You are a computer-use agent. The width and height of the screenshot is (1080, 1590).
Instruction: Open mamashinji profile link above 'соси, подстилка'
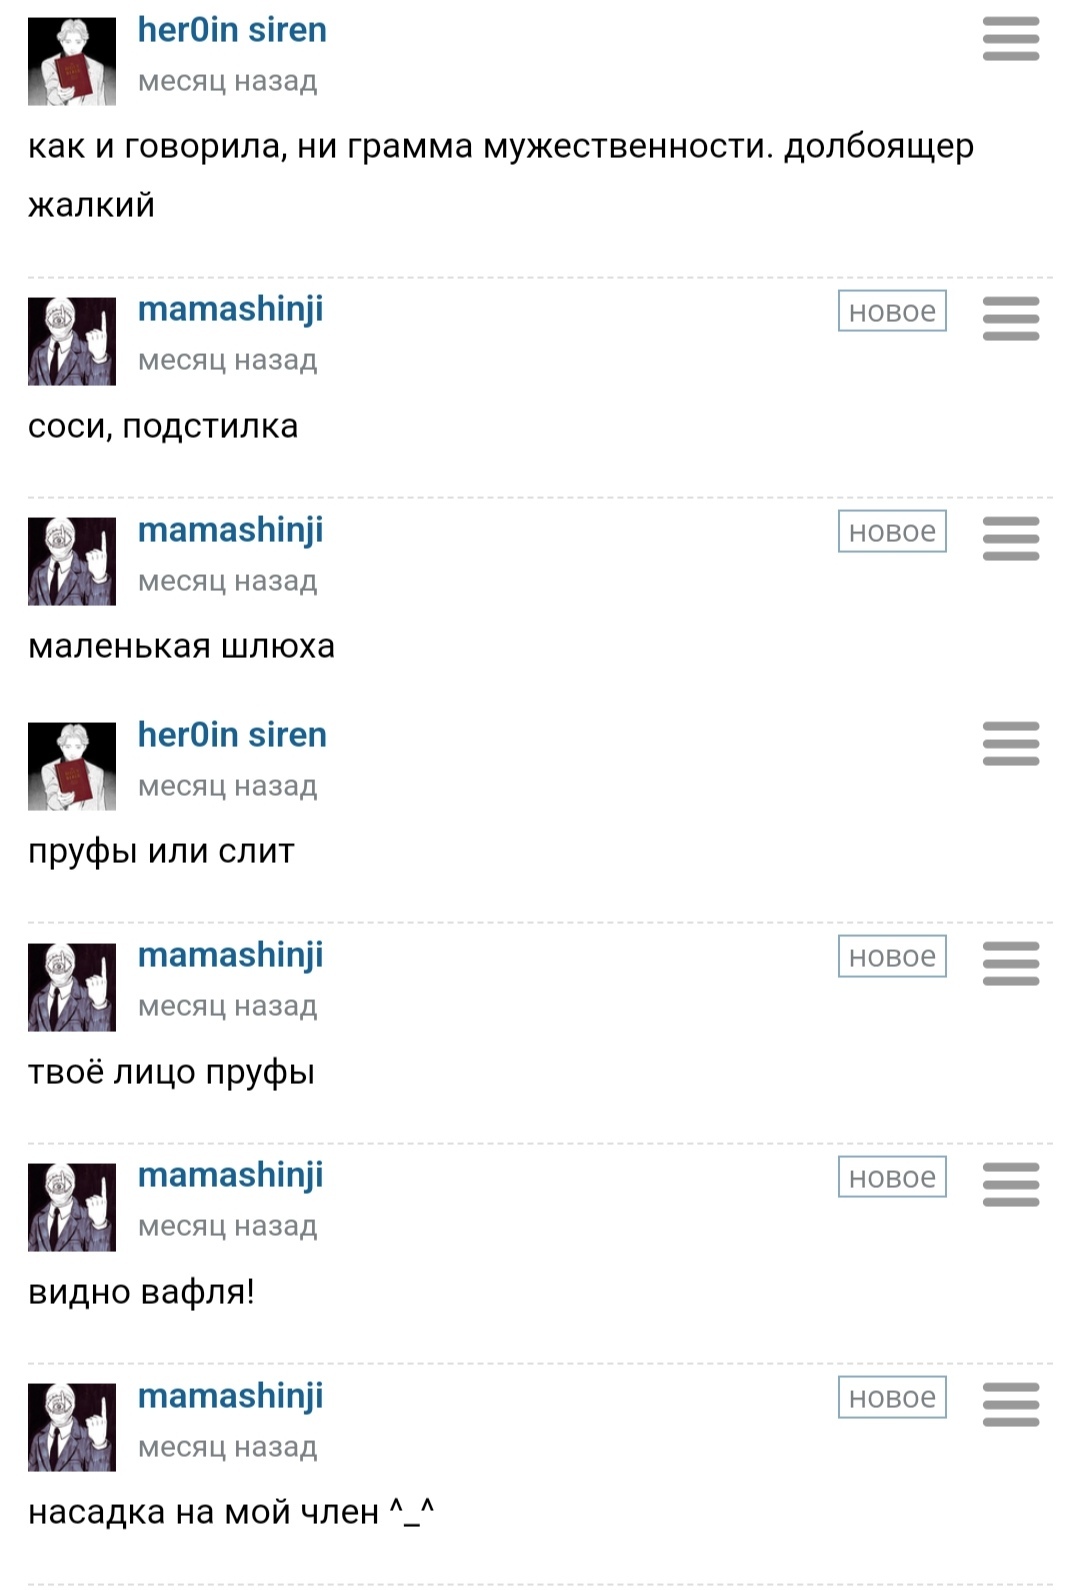point(231,310)
